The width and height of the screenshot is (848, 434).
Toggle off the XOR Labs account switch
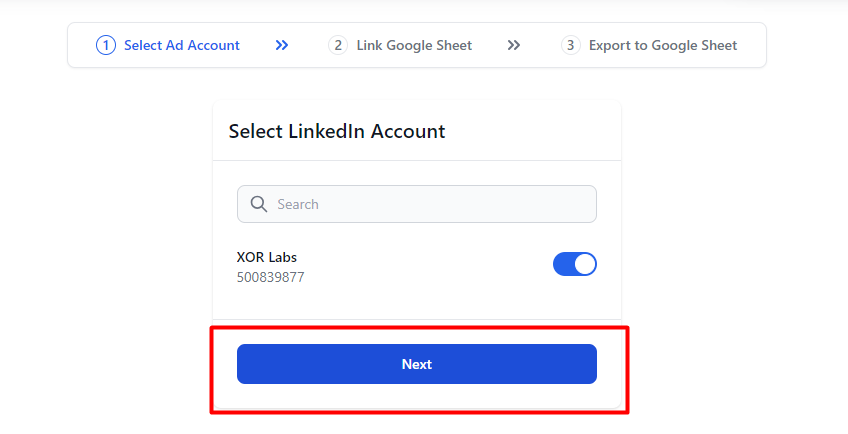(x=574, y=264)
